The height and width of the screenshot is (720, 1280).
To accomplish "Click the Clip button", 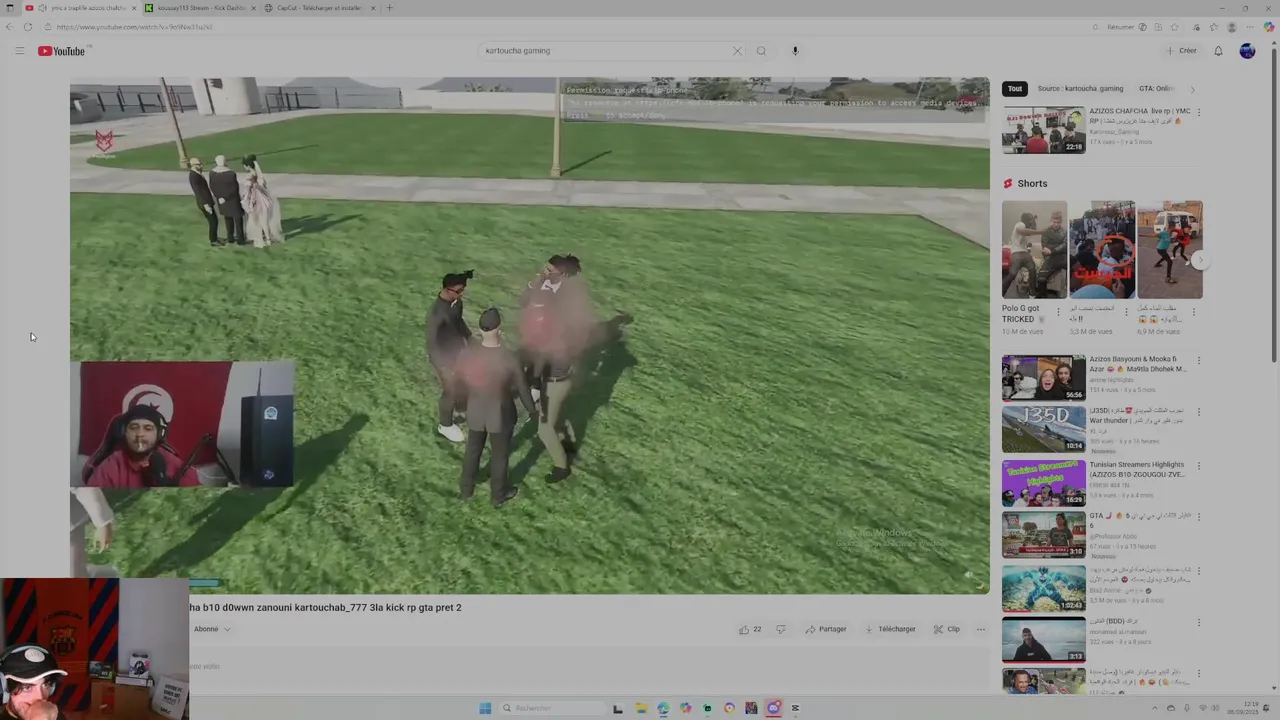I will [x=946, y=629].
